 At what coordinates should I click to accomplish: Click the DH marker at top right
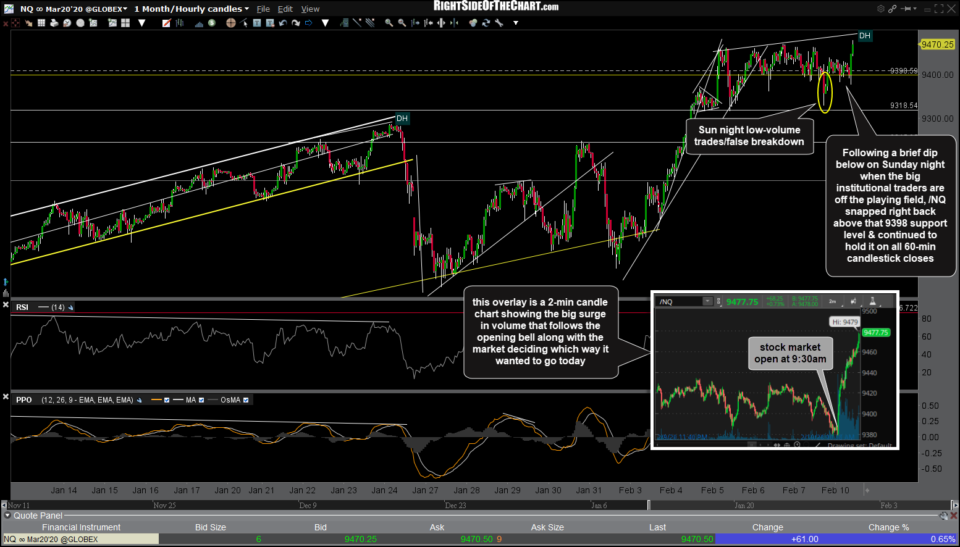click(864, 36)
